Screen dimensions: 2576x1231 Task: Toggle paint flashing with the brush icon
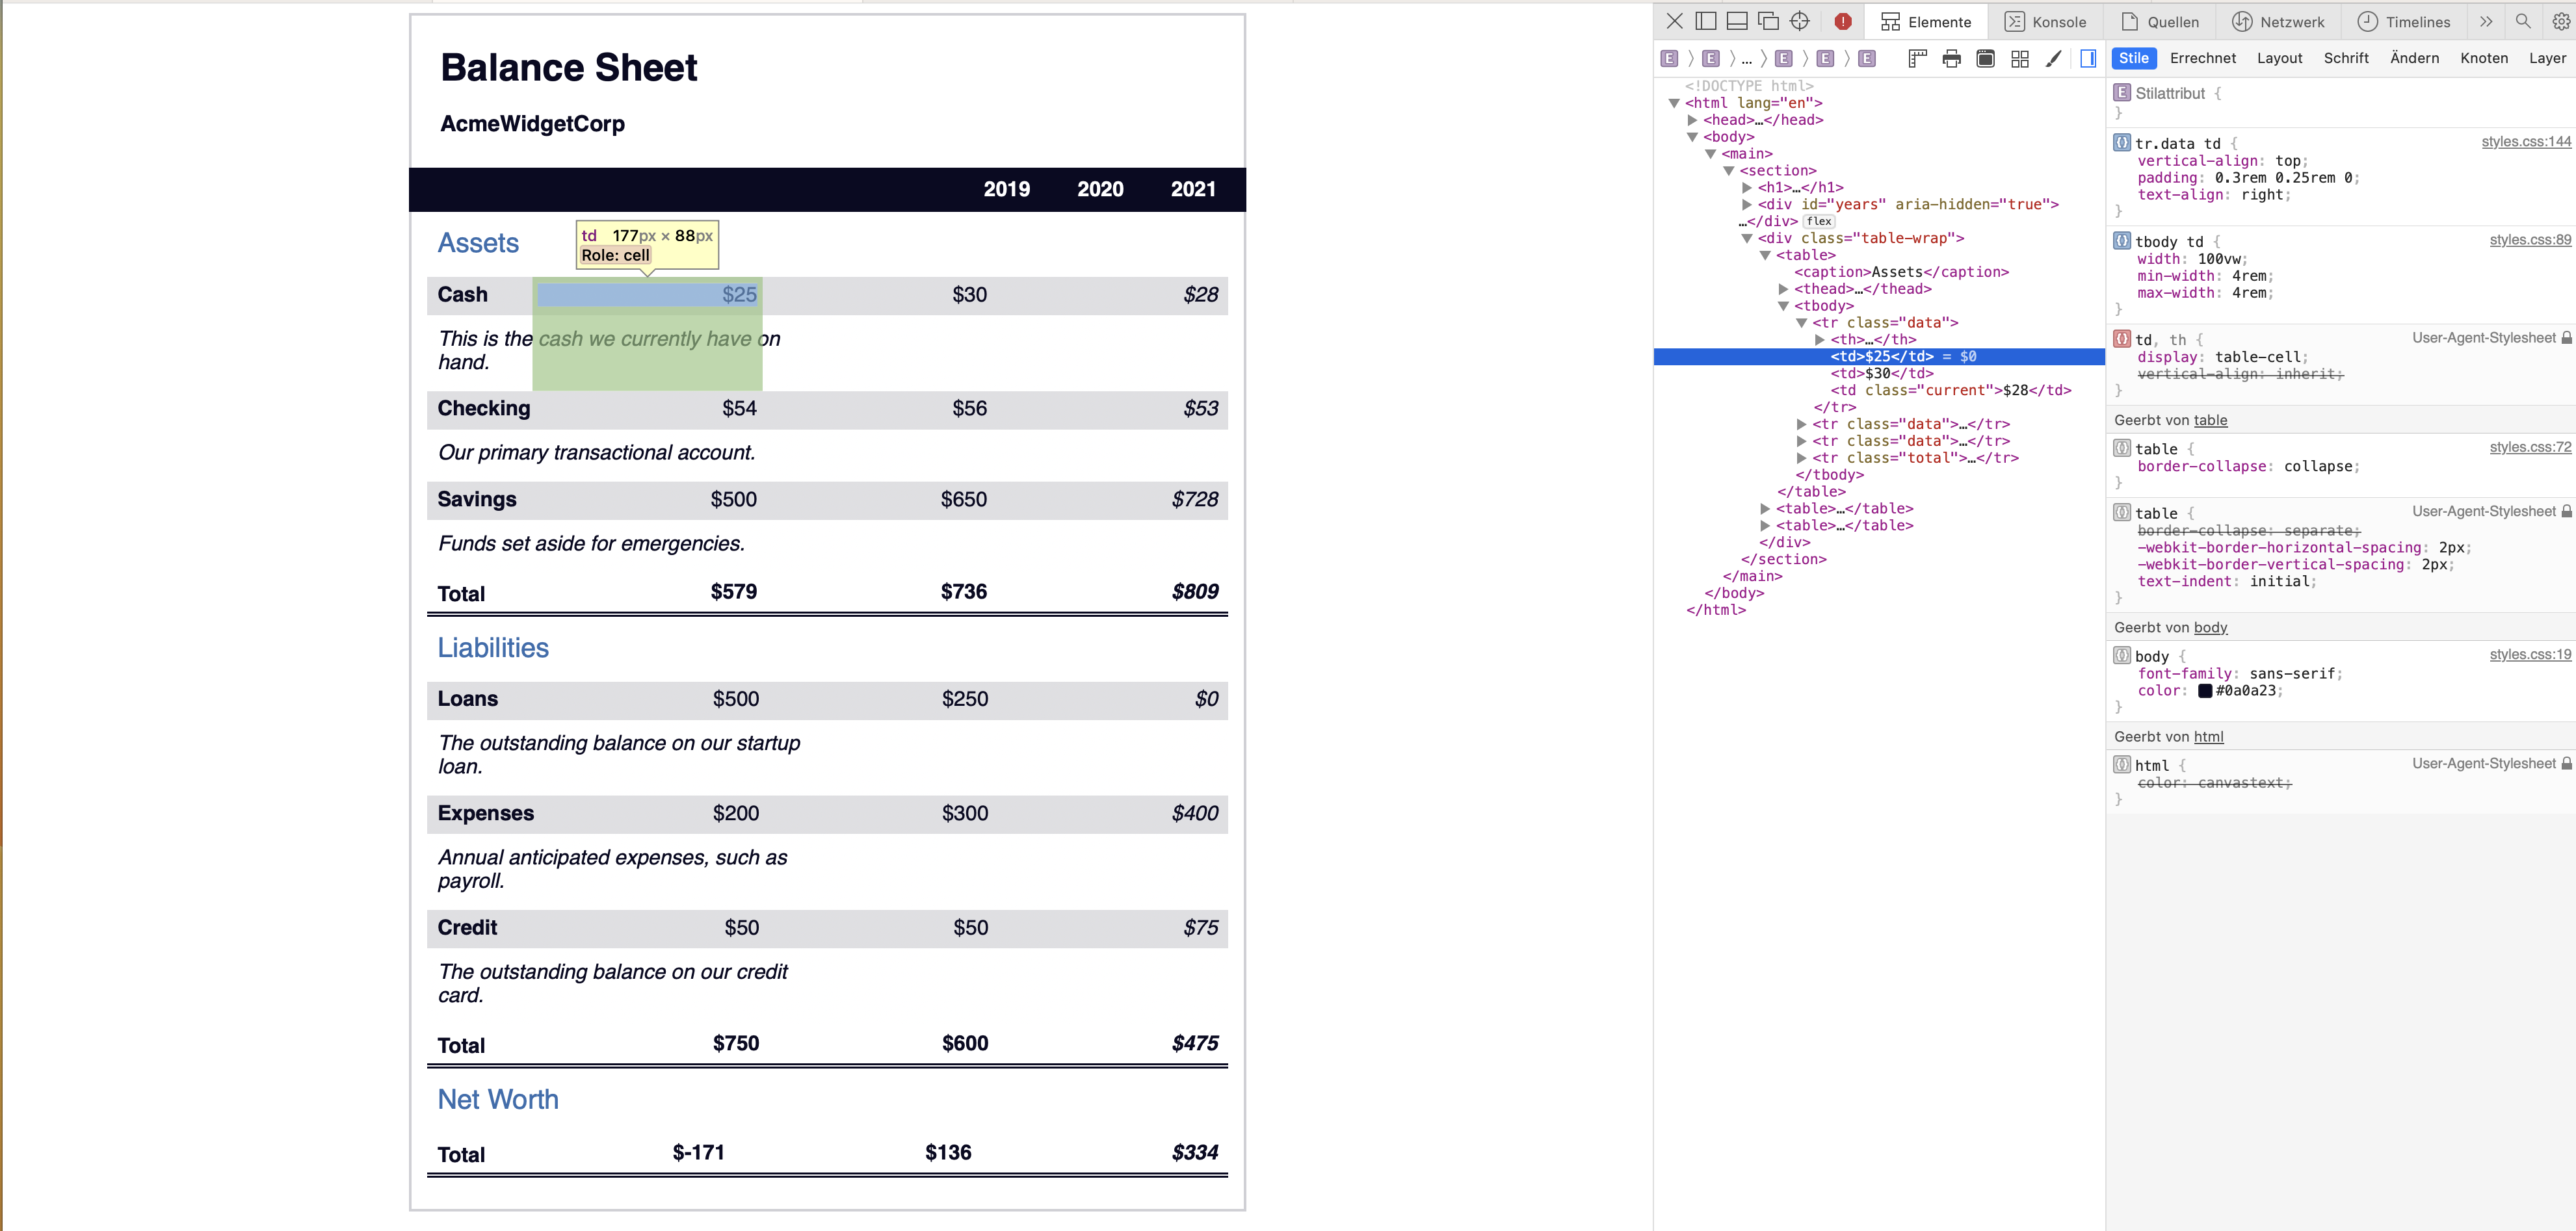click(2052, 58)
